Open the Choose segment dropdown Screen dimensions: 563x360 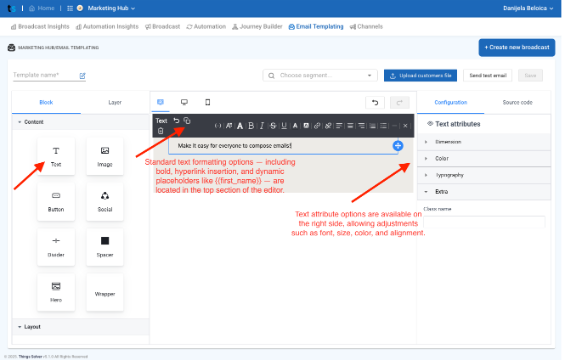tap(320, 75)
